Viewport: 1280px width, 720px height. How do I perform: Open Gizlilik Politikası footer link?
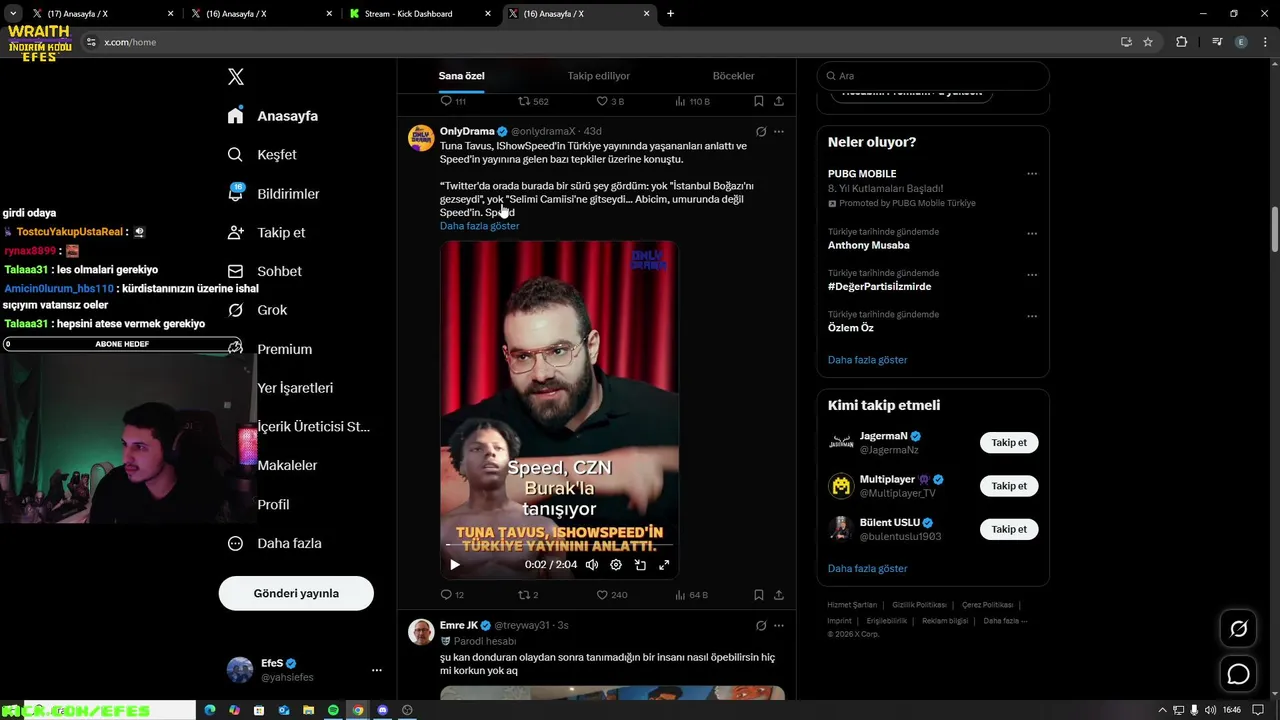[919, 605]
